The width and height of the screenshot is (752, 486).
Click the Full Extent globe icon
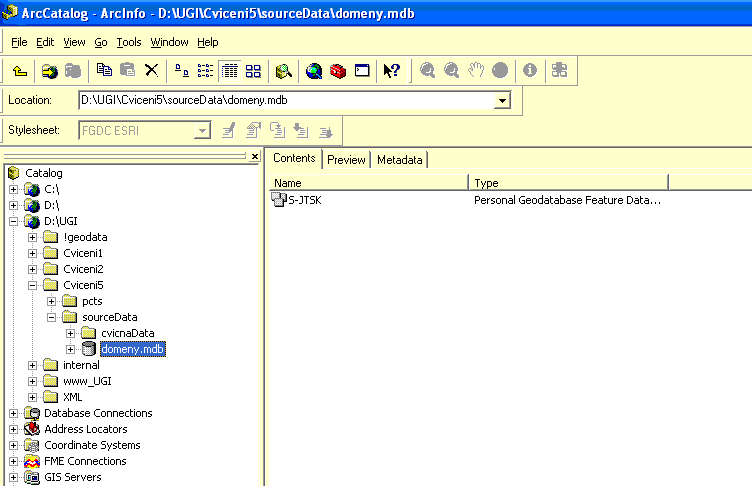pyautogui.click(x=500, y=71)
